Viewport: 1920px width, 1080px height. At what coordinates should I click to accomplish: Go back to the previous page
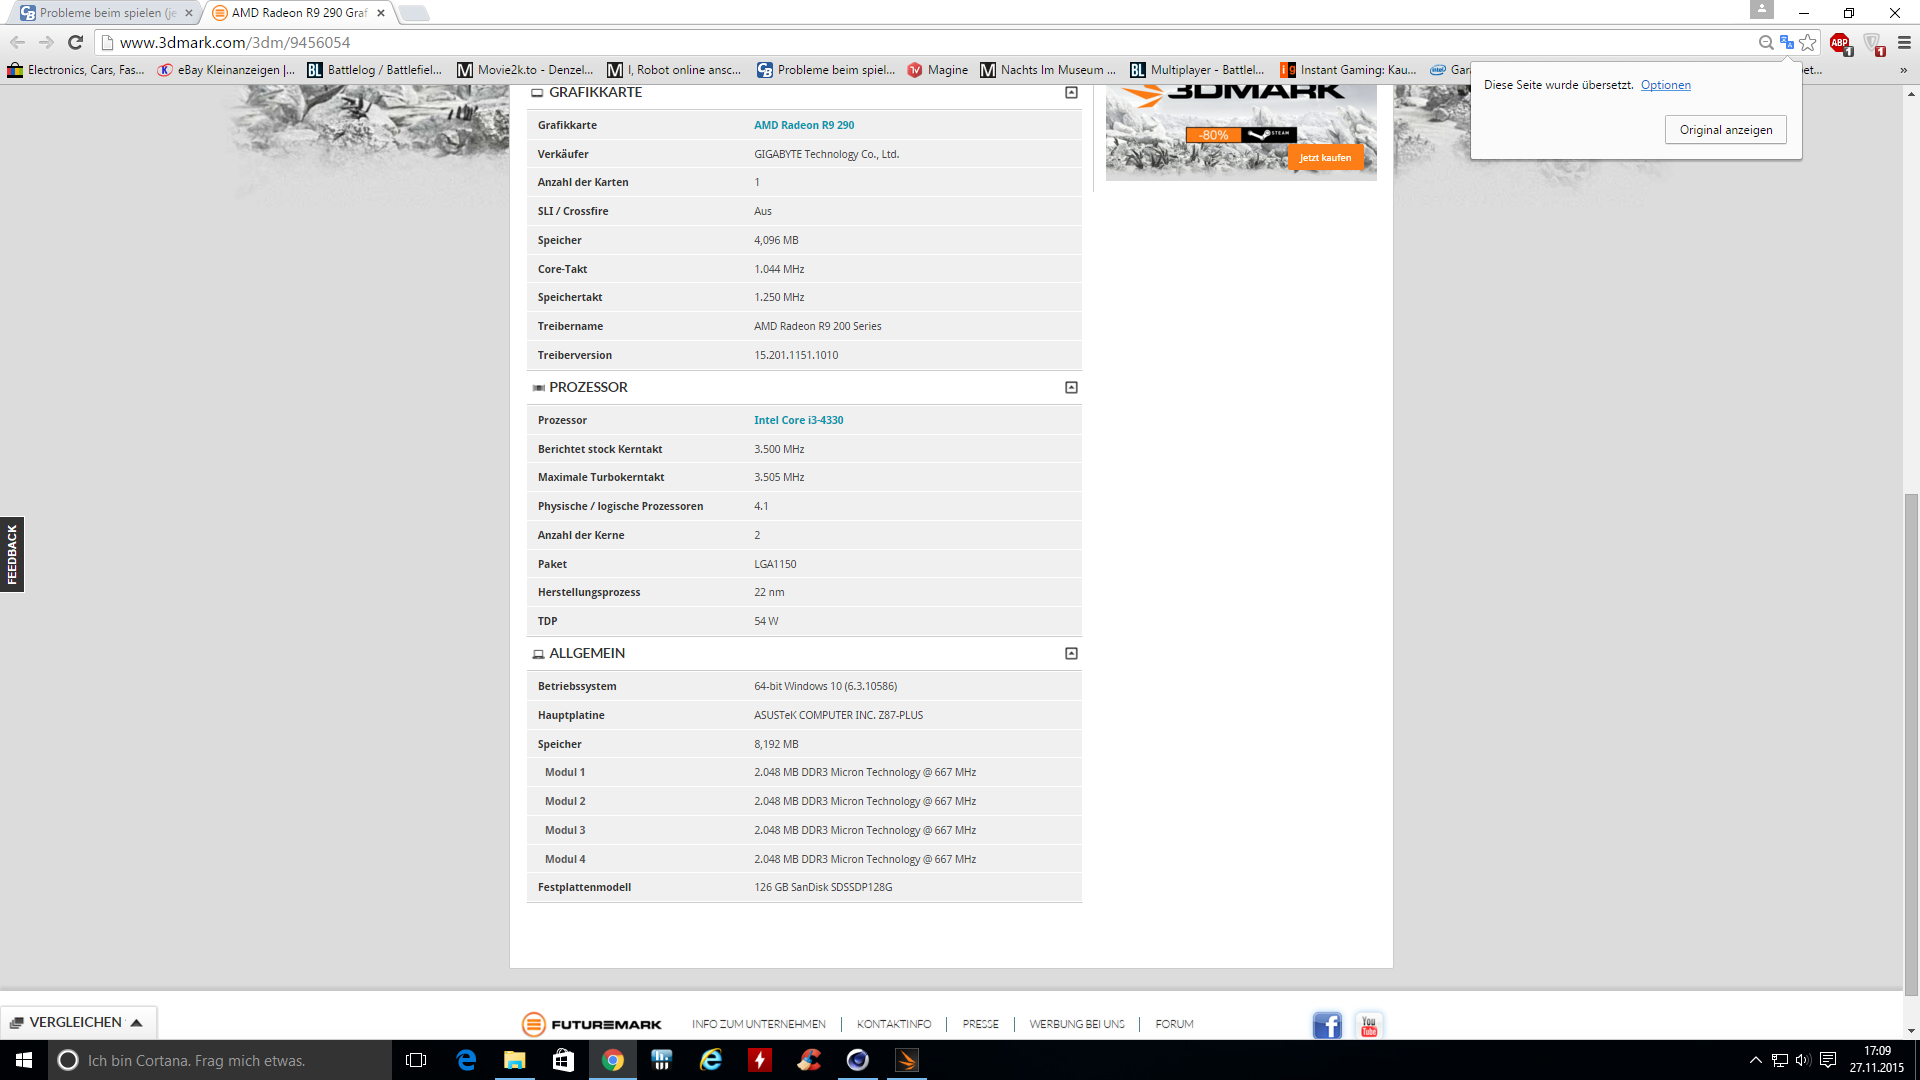pos(17,42)
